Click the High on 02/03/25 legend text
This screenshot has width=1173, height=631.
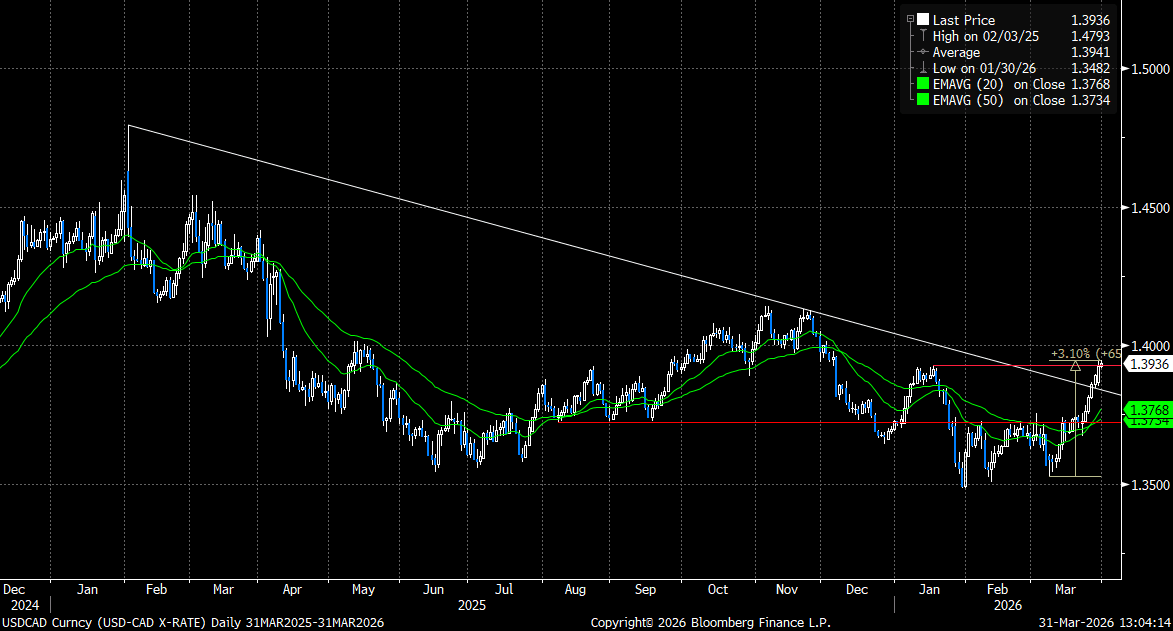[981, 36]
